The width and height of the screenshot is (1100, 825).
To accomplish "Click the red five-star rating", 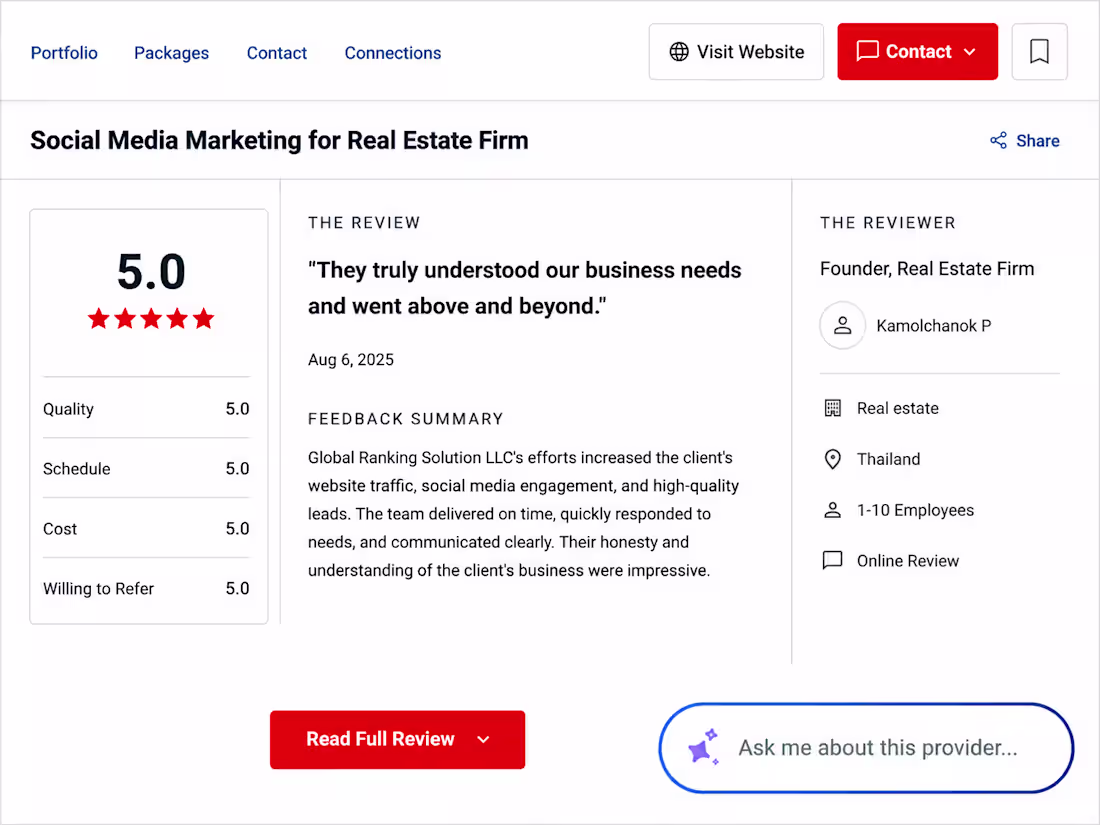I will click(x=151, y=319).
